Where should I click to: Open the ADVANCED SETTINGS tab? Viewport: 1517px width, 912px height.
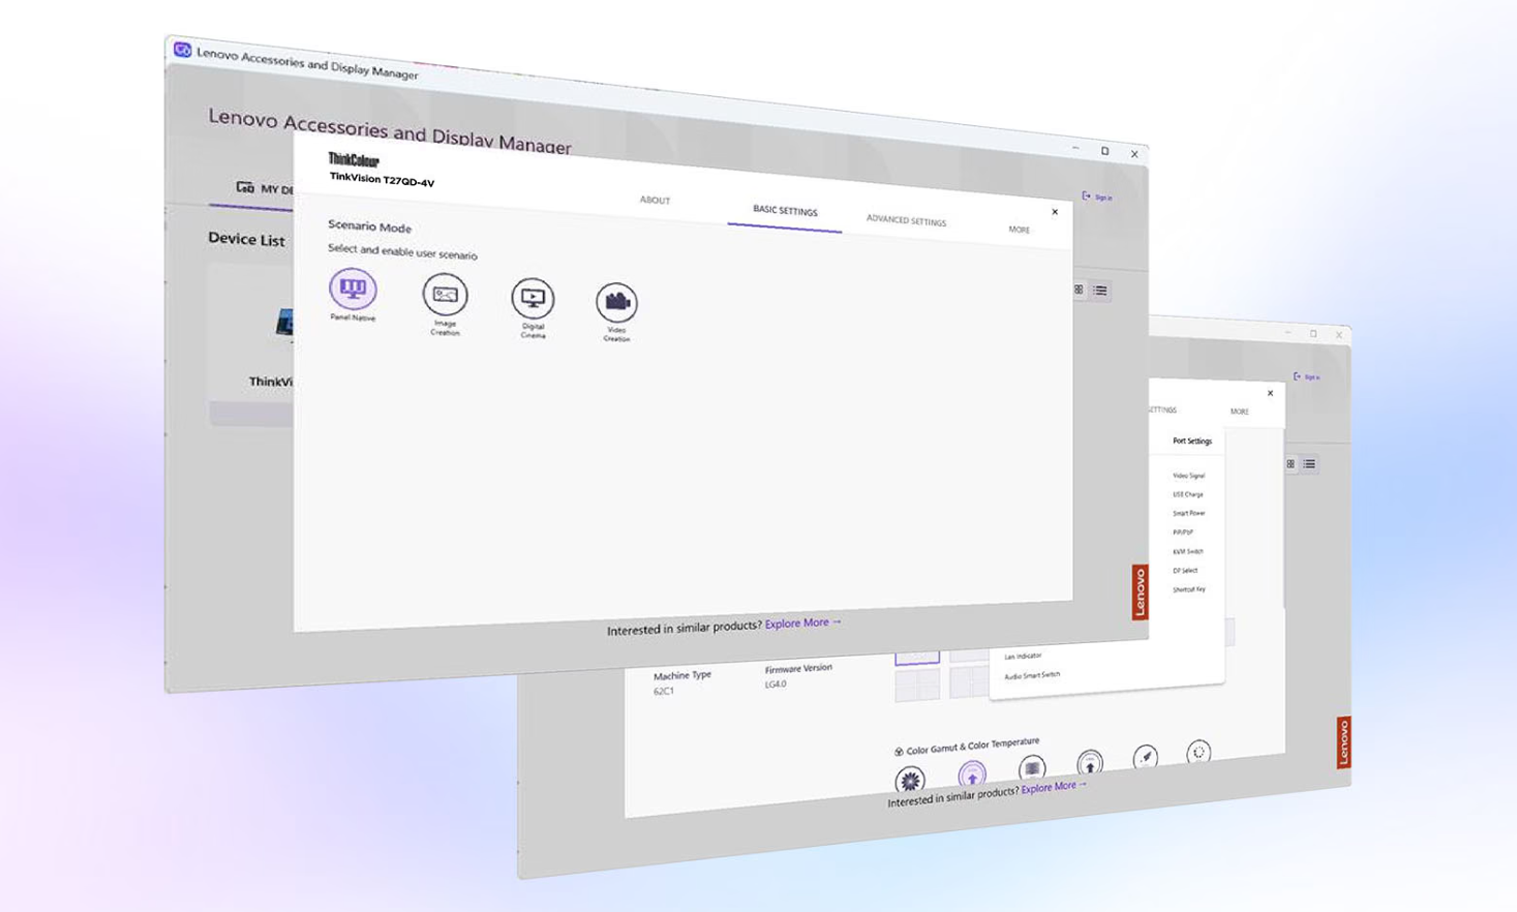click(906, 221)
